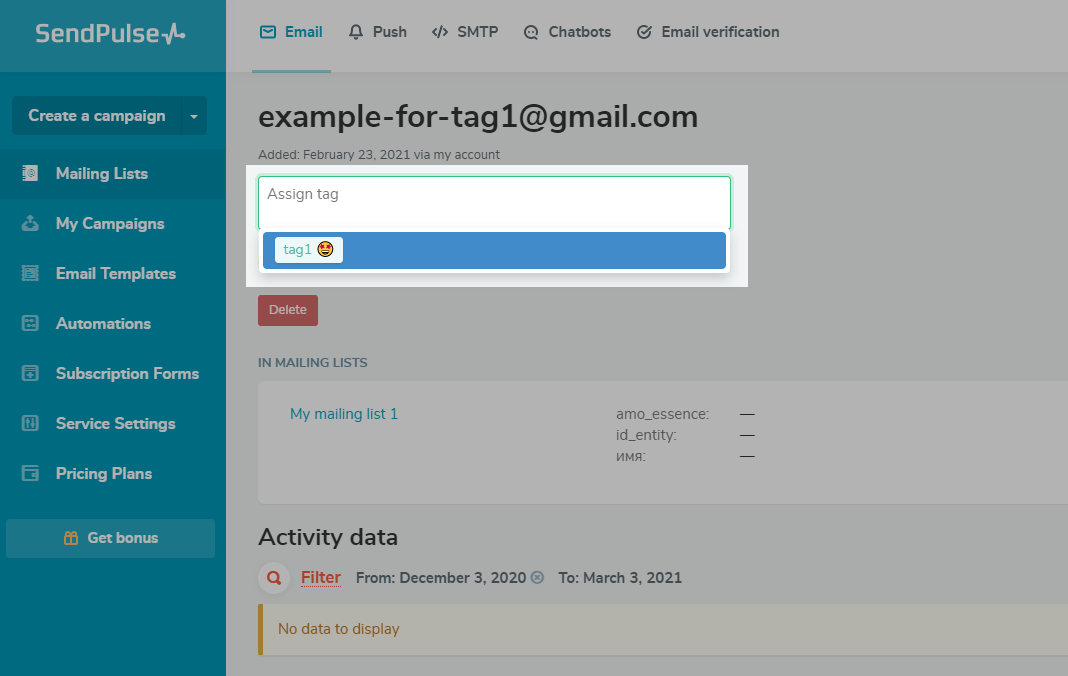Click the Pricing Plans sidebar icon
This screenshot has height=676, width=1068.
[30, 473]
